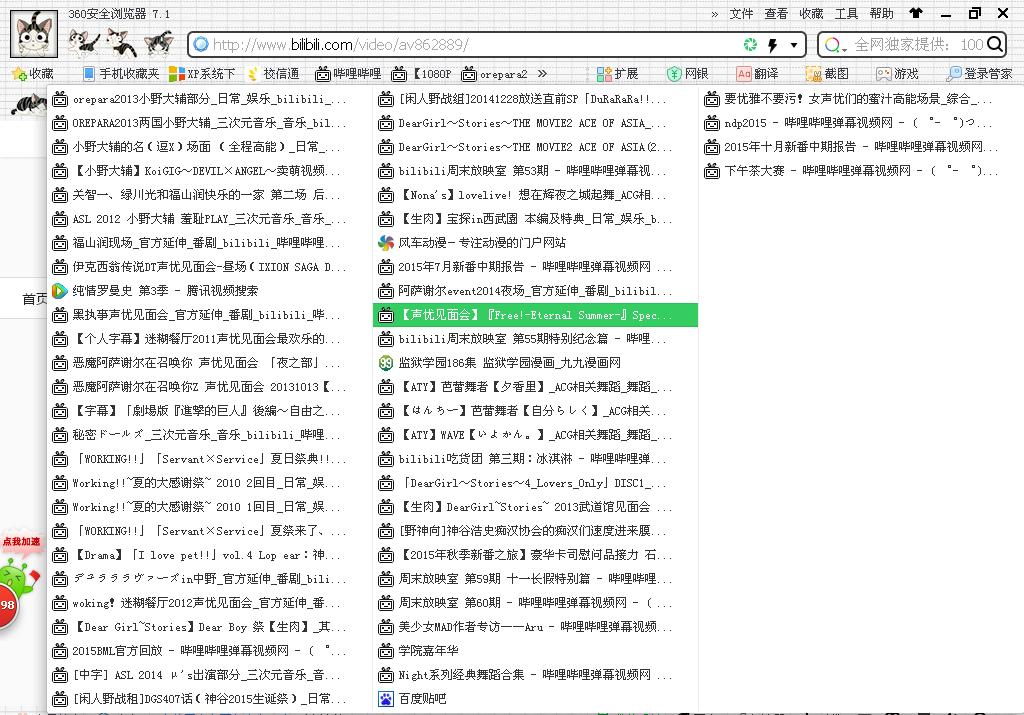Screen dimensions: 1024x715
Task: Open bookmark bilibili周末放映室 第53期
Action: point(536,171)
